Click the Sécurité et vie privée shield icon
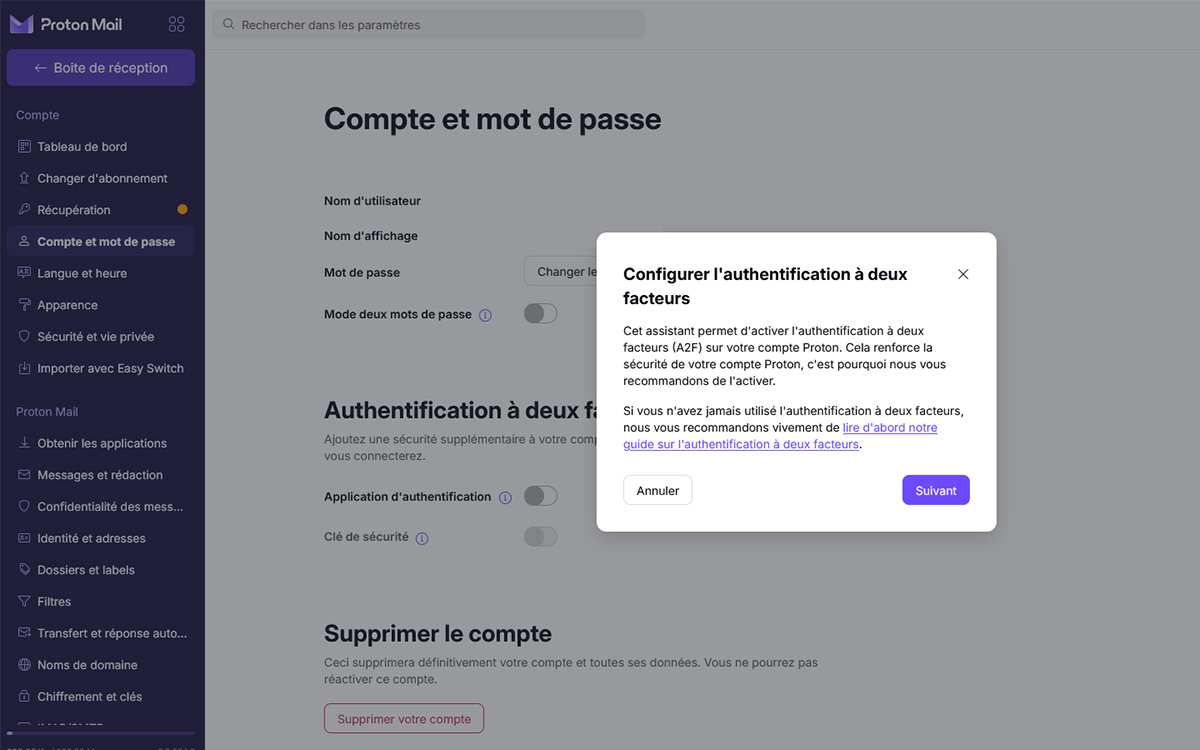The height and width of the screenshot is (750, 1200). tap(25, 336)
